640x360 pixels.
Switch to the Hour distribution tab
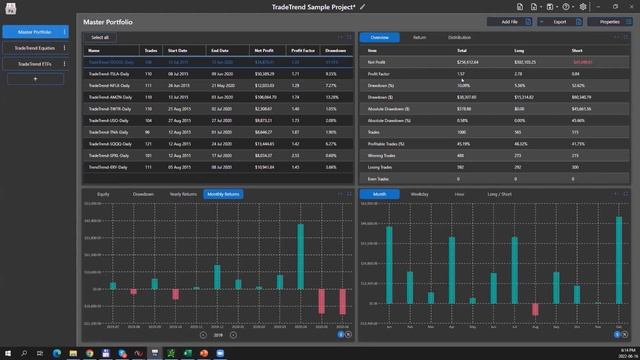(x=459, y=194)
